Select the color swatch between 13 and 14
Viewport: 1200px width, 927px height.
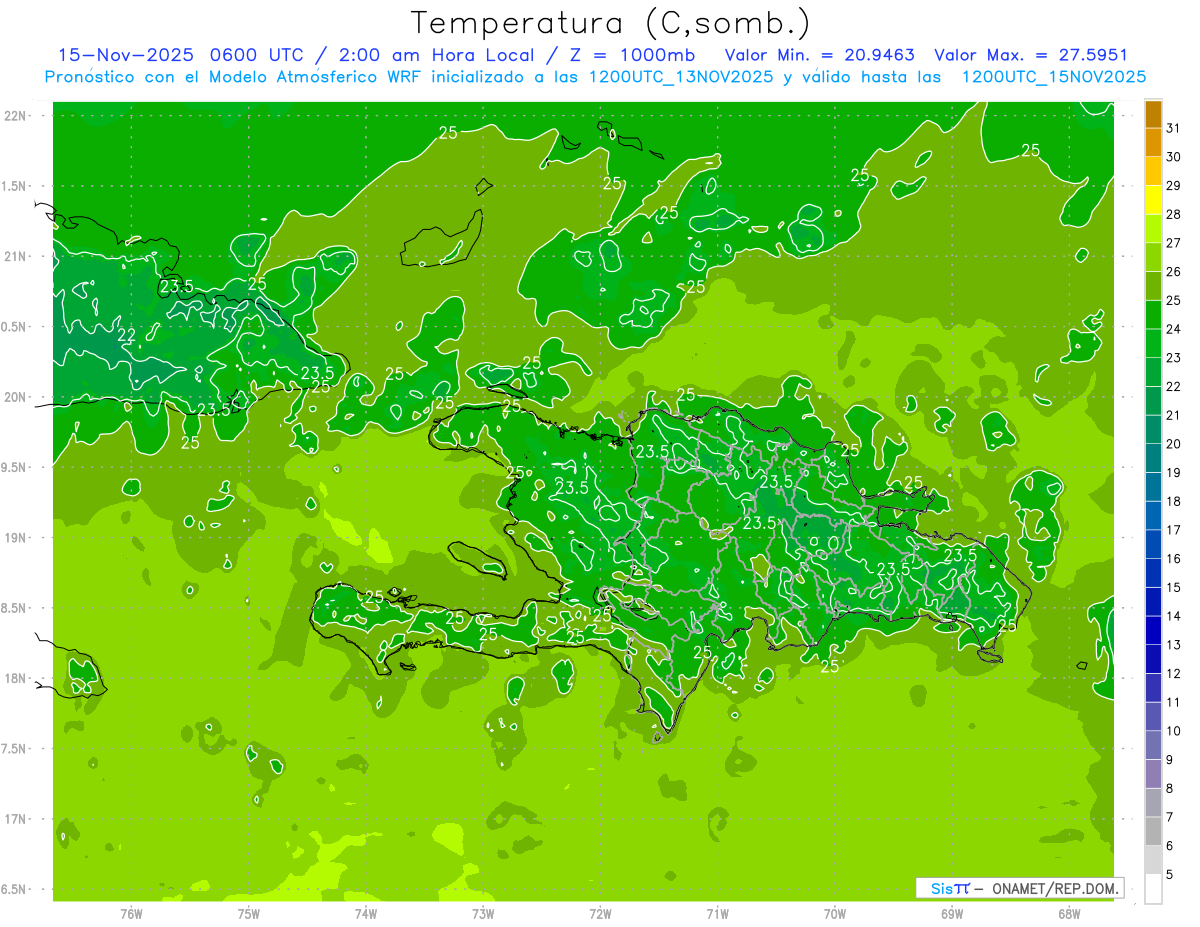(1153, 630)
